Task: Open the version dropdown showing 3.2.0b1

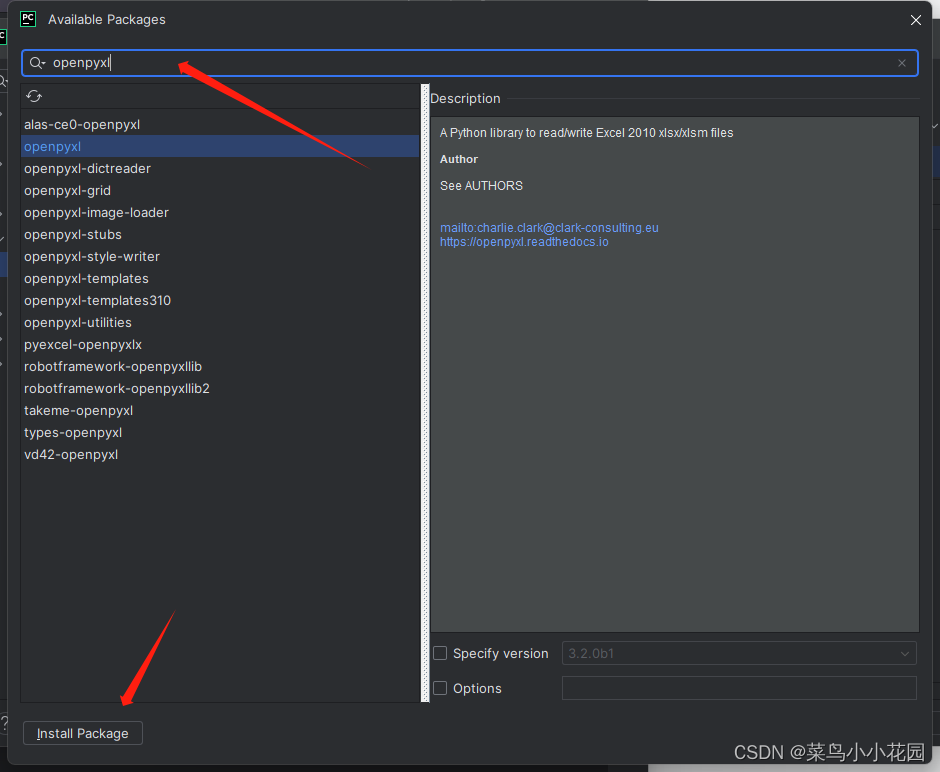Action: 739,653
